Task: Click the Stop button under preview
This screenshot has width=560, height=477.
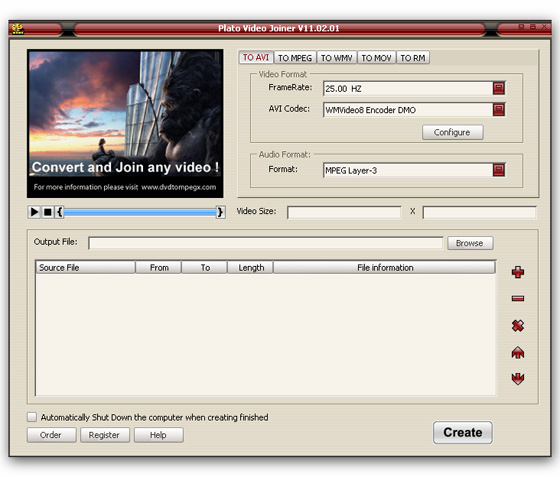Action: point(47,212)
